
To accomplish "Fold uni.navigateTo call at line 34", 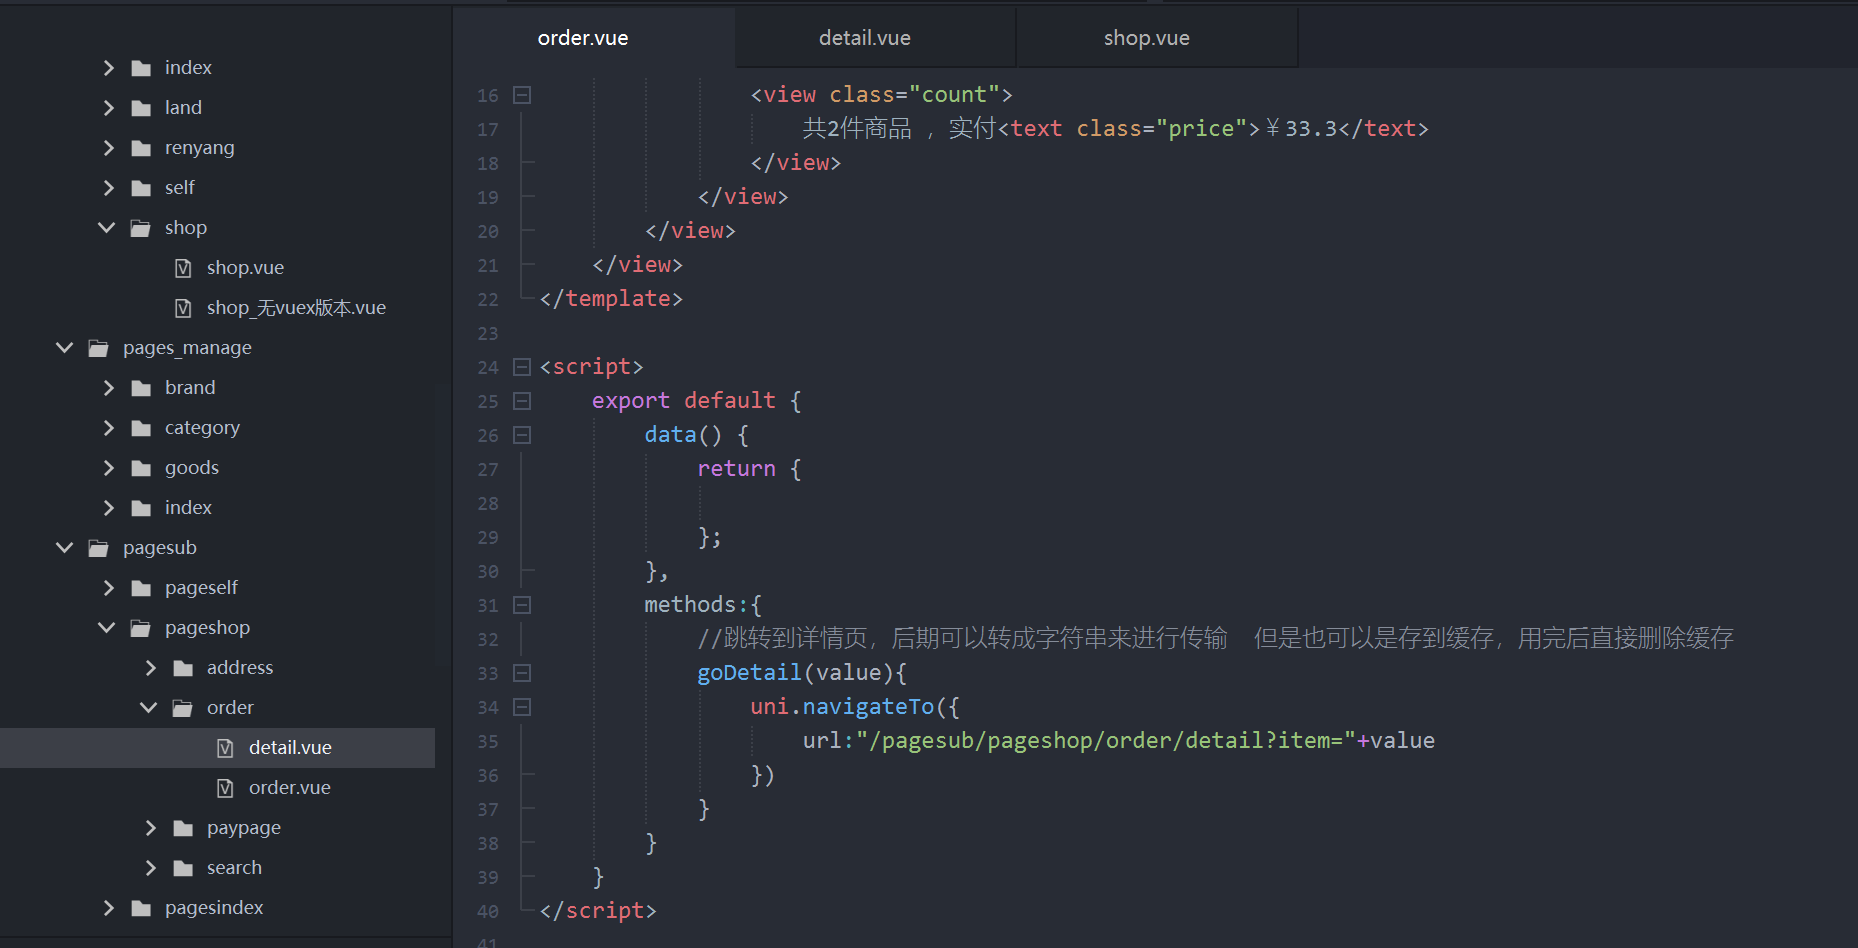I will tap(522, 707).
